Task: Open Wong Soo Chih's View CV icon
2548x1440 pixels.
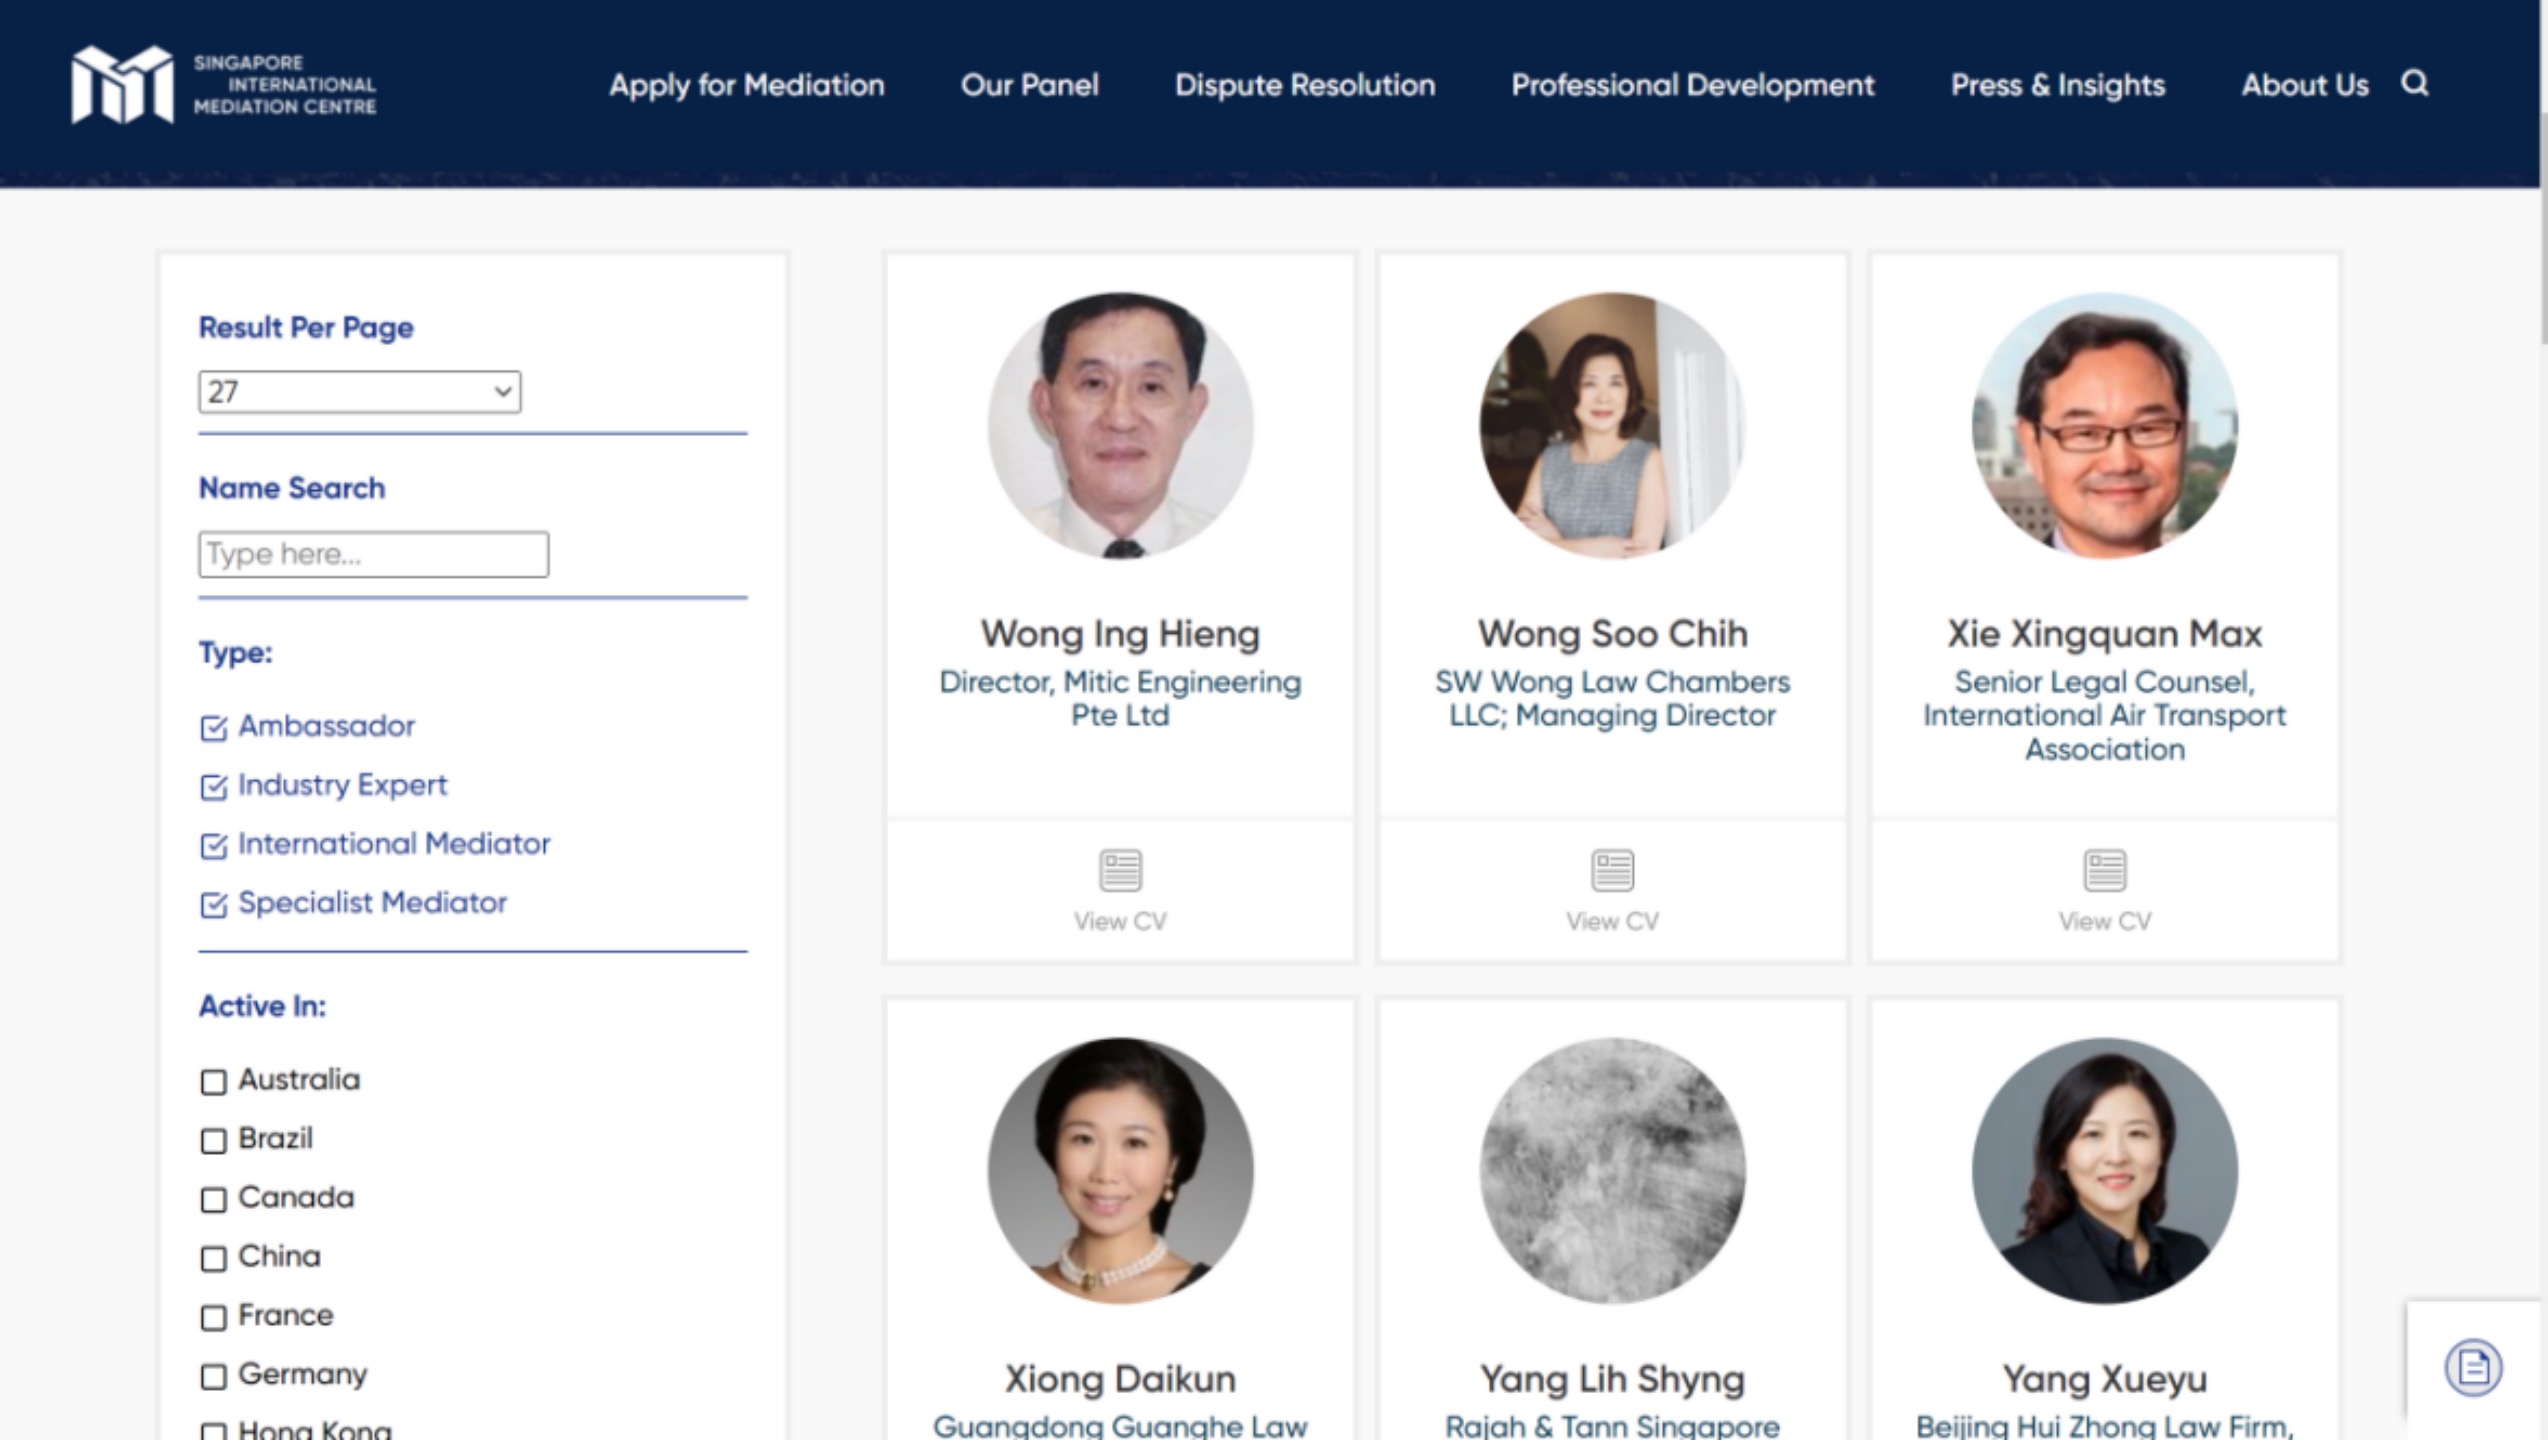Action: point(1611,870)
